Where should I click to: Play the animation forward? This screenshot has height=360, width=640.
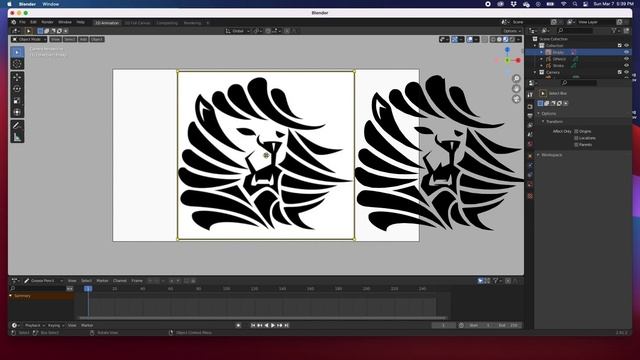[x=273, y=325]
